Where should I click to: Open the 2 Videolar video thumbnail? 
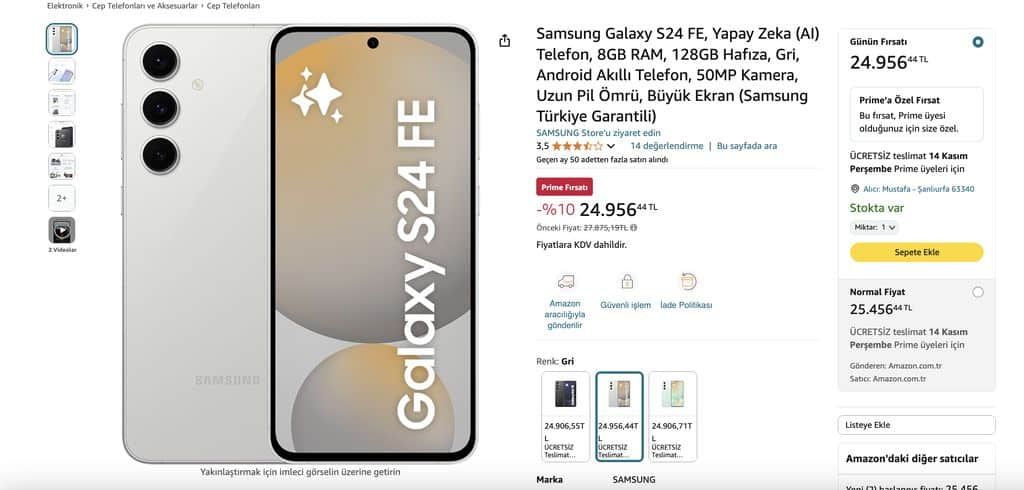click(x=61, y=230)
